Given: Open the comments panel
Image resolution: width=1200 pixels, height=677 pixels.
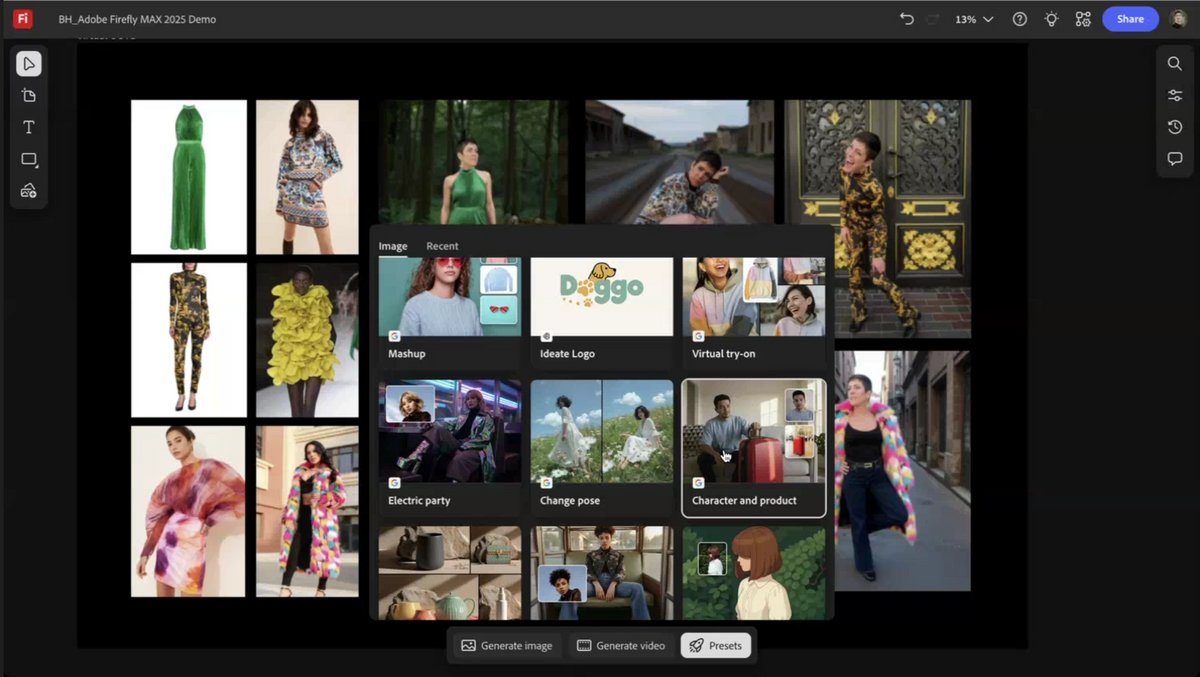Looking at the screenshot, I should pyautogui.click(x=1174, y=158).
